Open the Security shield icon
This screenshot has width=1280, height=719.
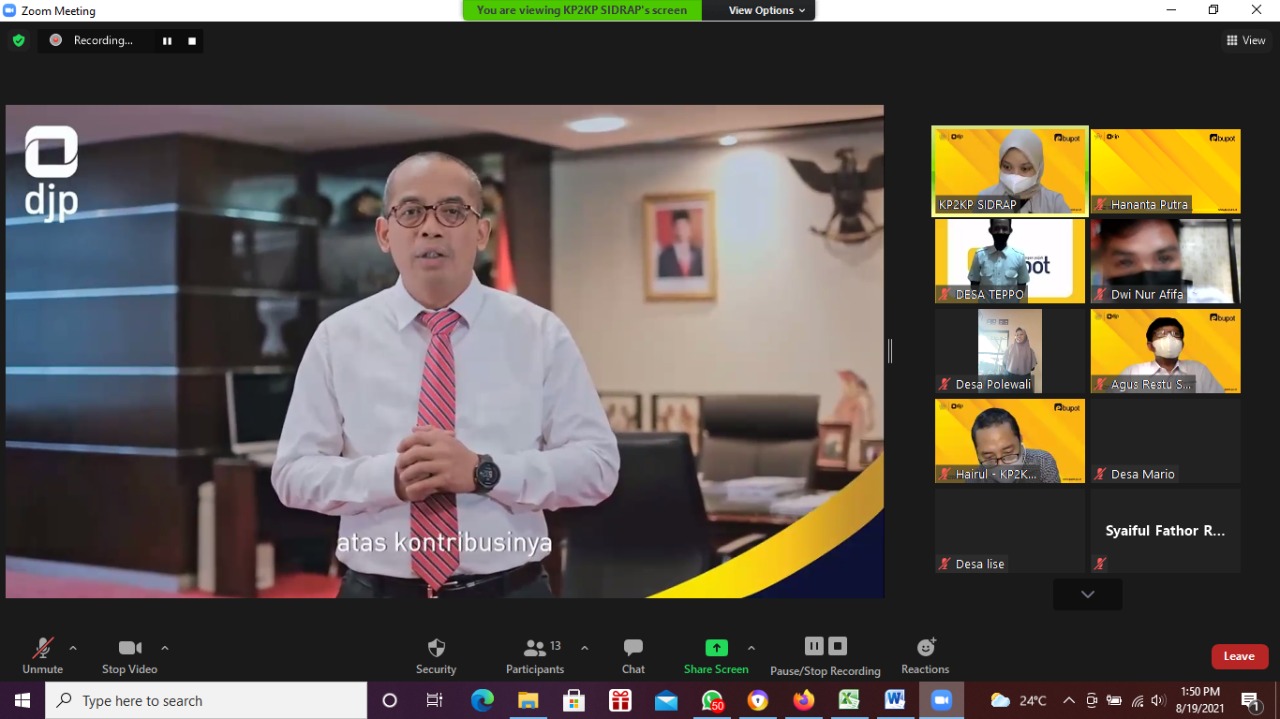coord(436,648)
